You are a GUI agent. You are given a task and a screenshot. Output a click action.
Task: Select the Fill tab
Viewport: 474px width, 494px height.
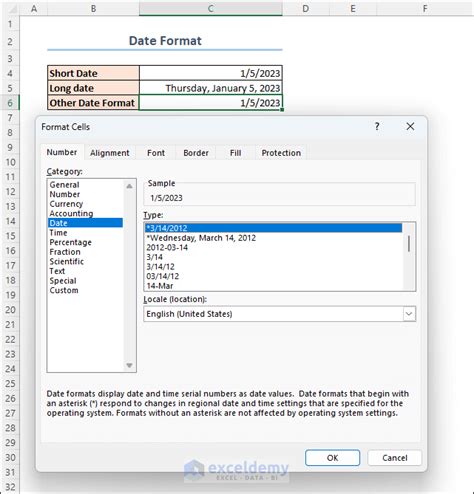click(x=235, y=153)
